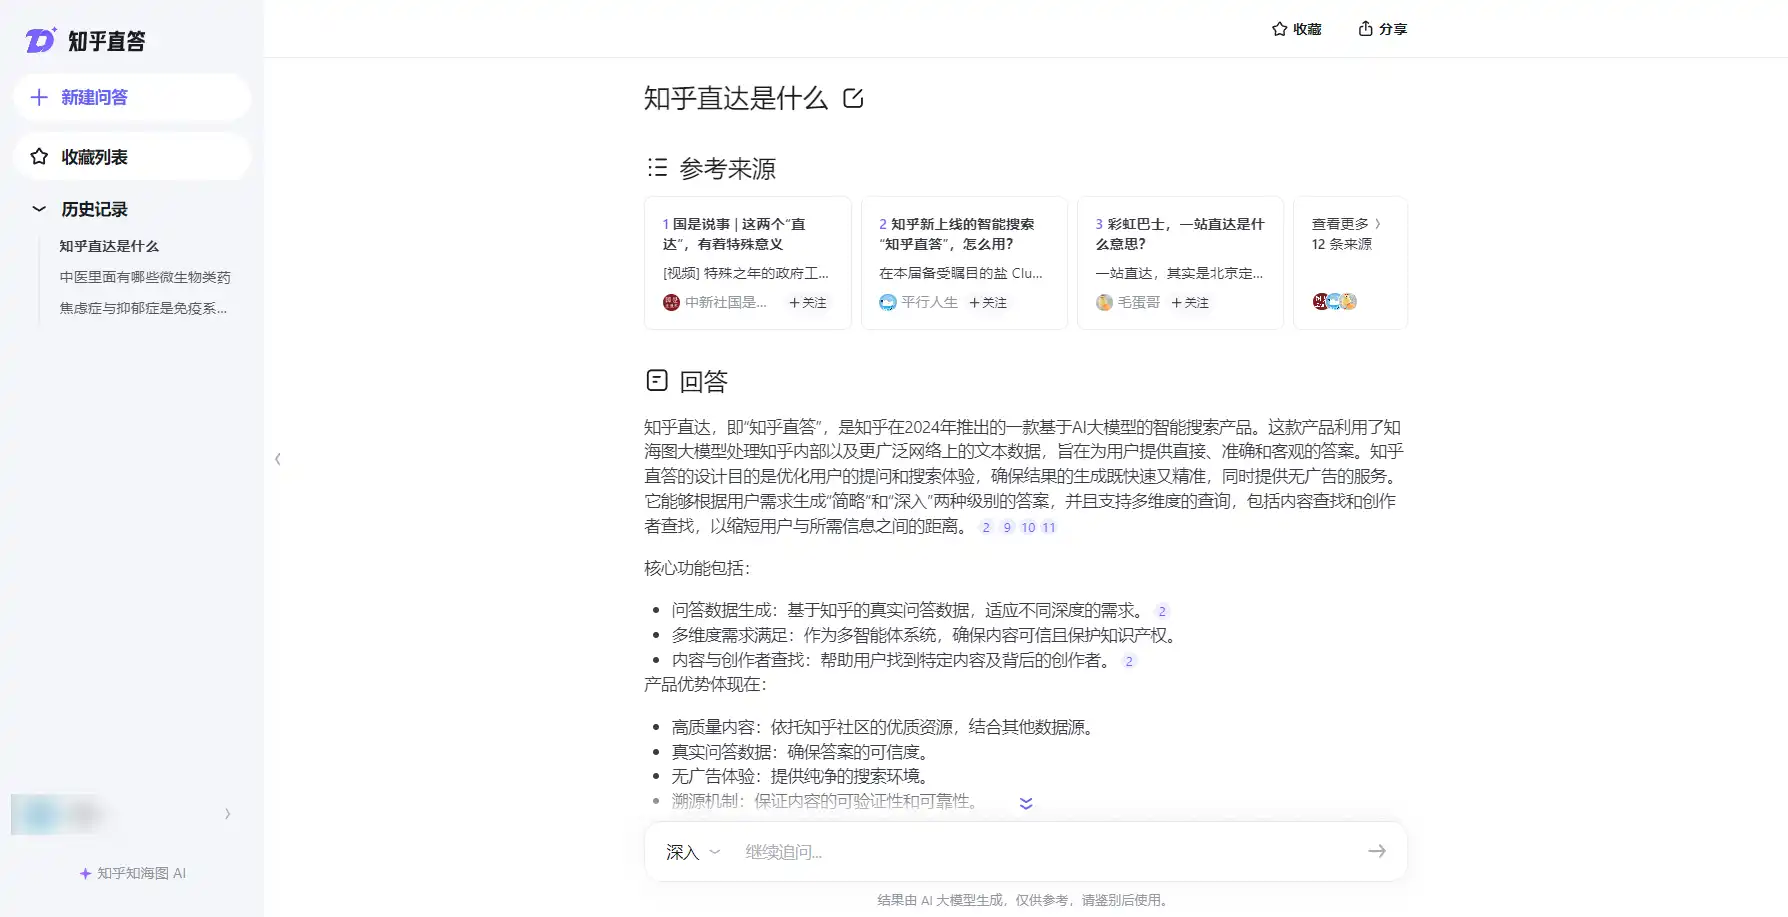Viewport: 1788px width, 917px height.
Task: Click the AI disclaimer text at bottom
Action: [x=1024, y=900]
